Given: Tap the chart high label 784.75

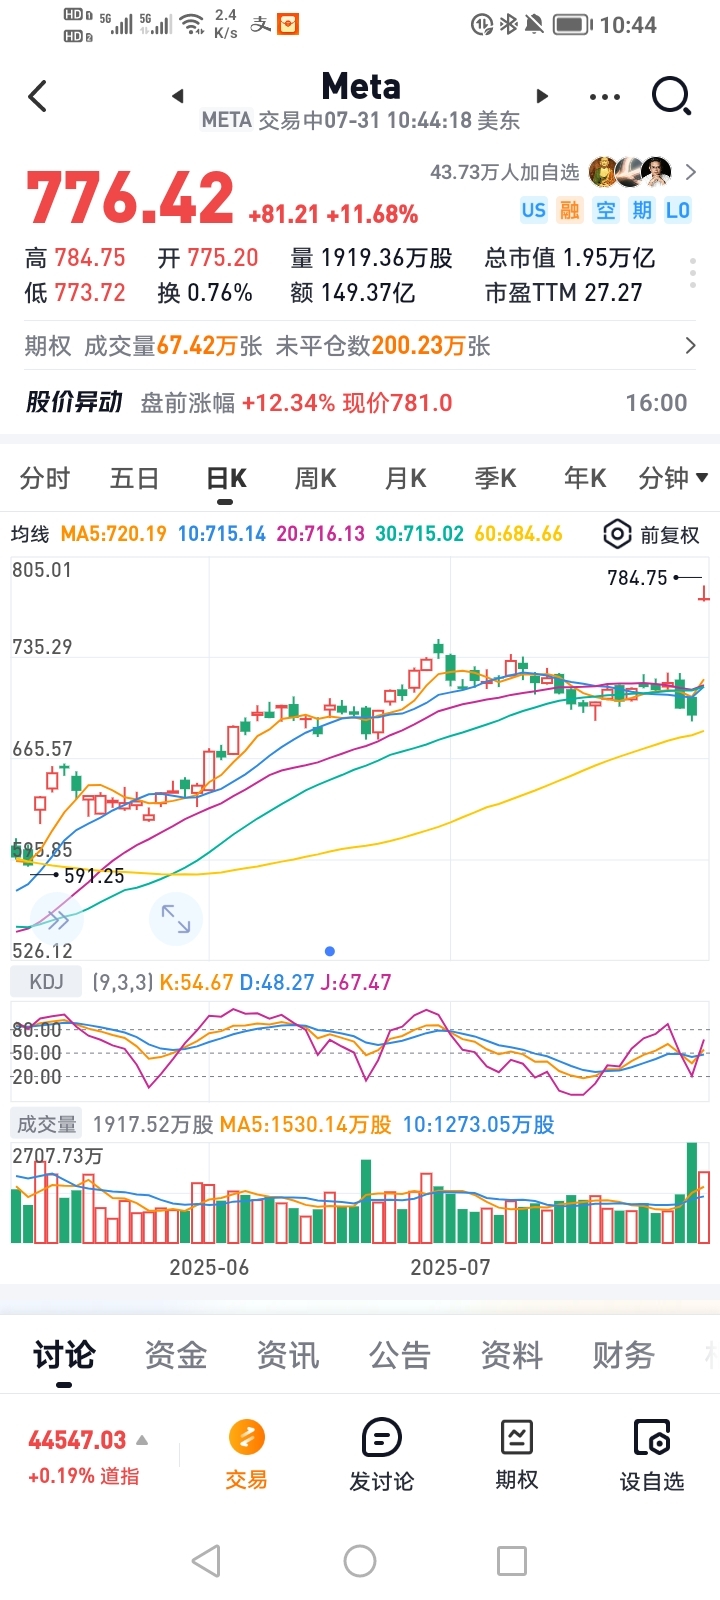Looking at the screenshot, I should (x=637, y=577).
